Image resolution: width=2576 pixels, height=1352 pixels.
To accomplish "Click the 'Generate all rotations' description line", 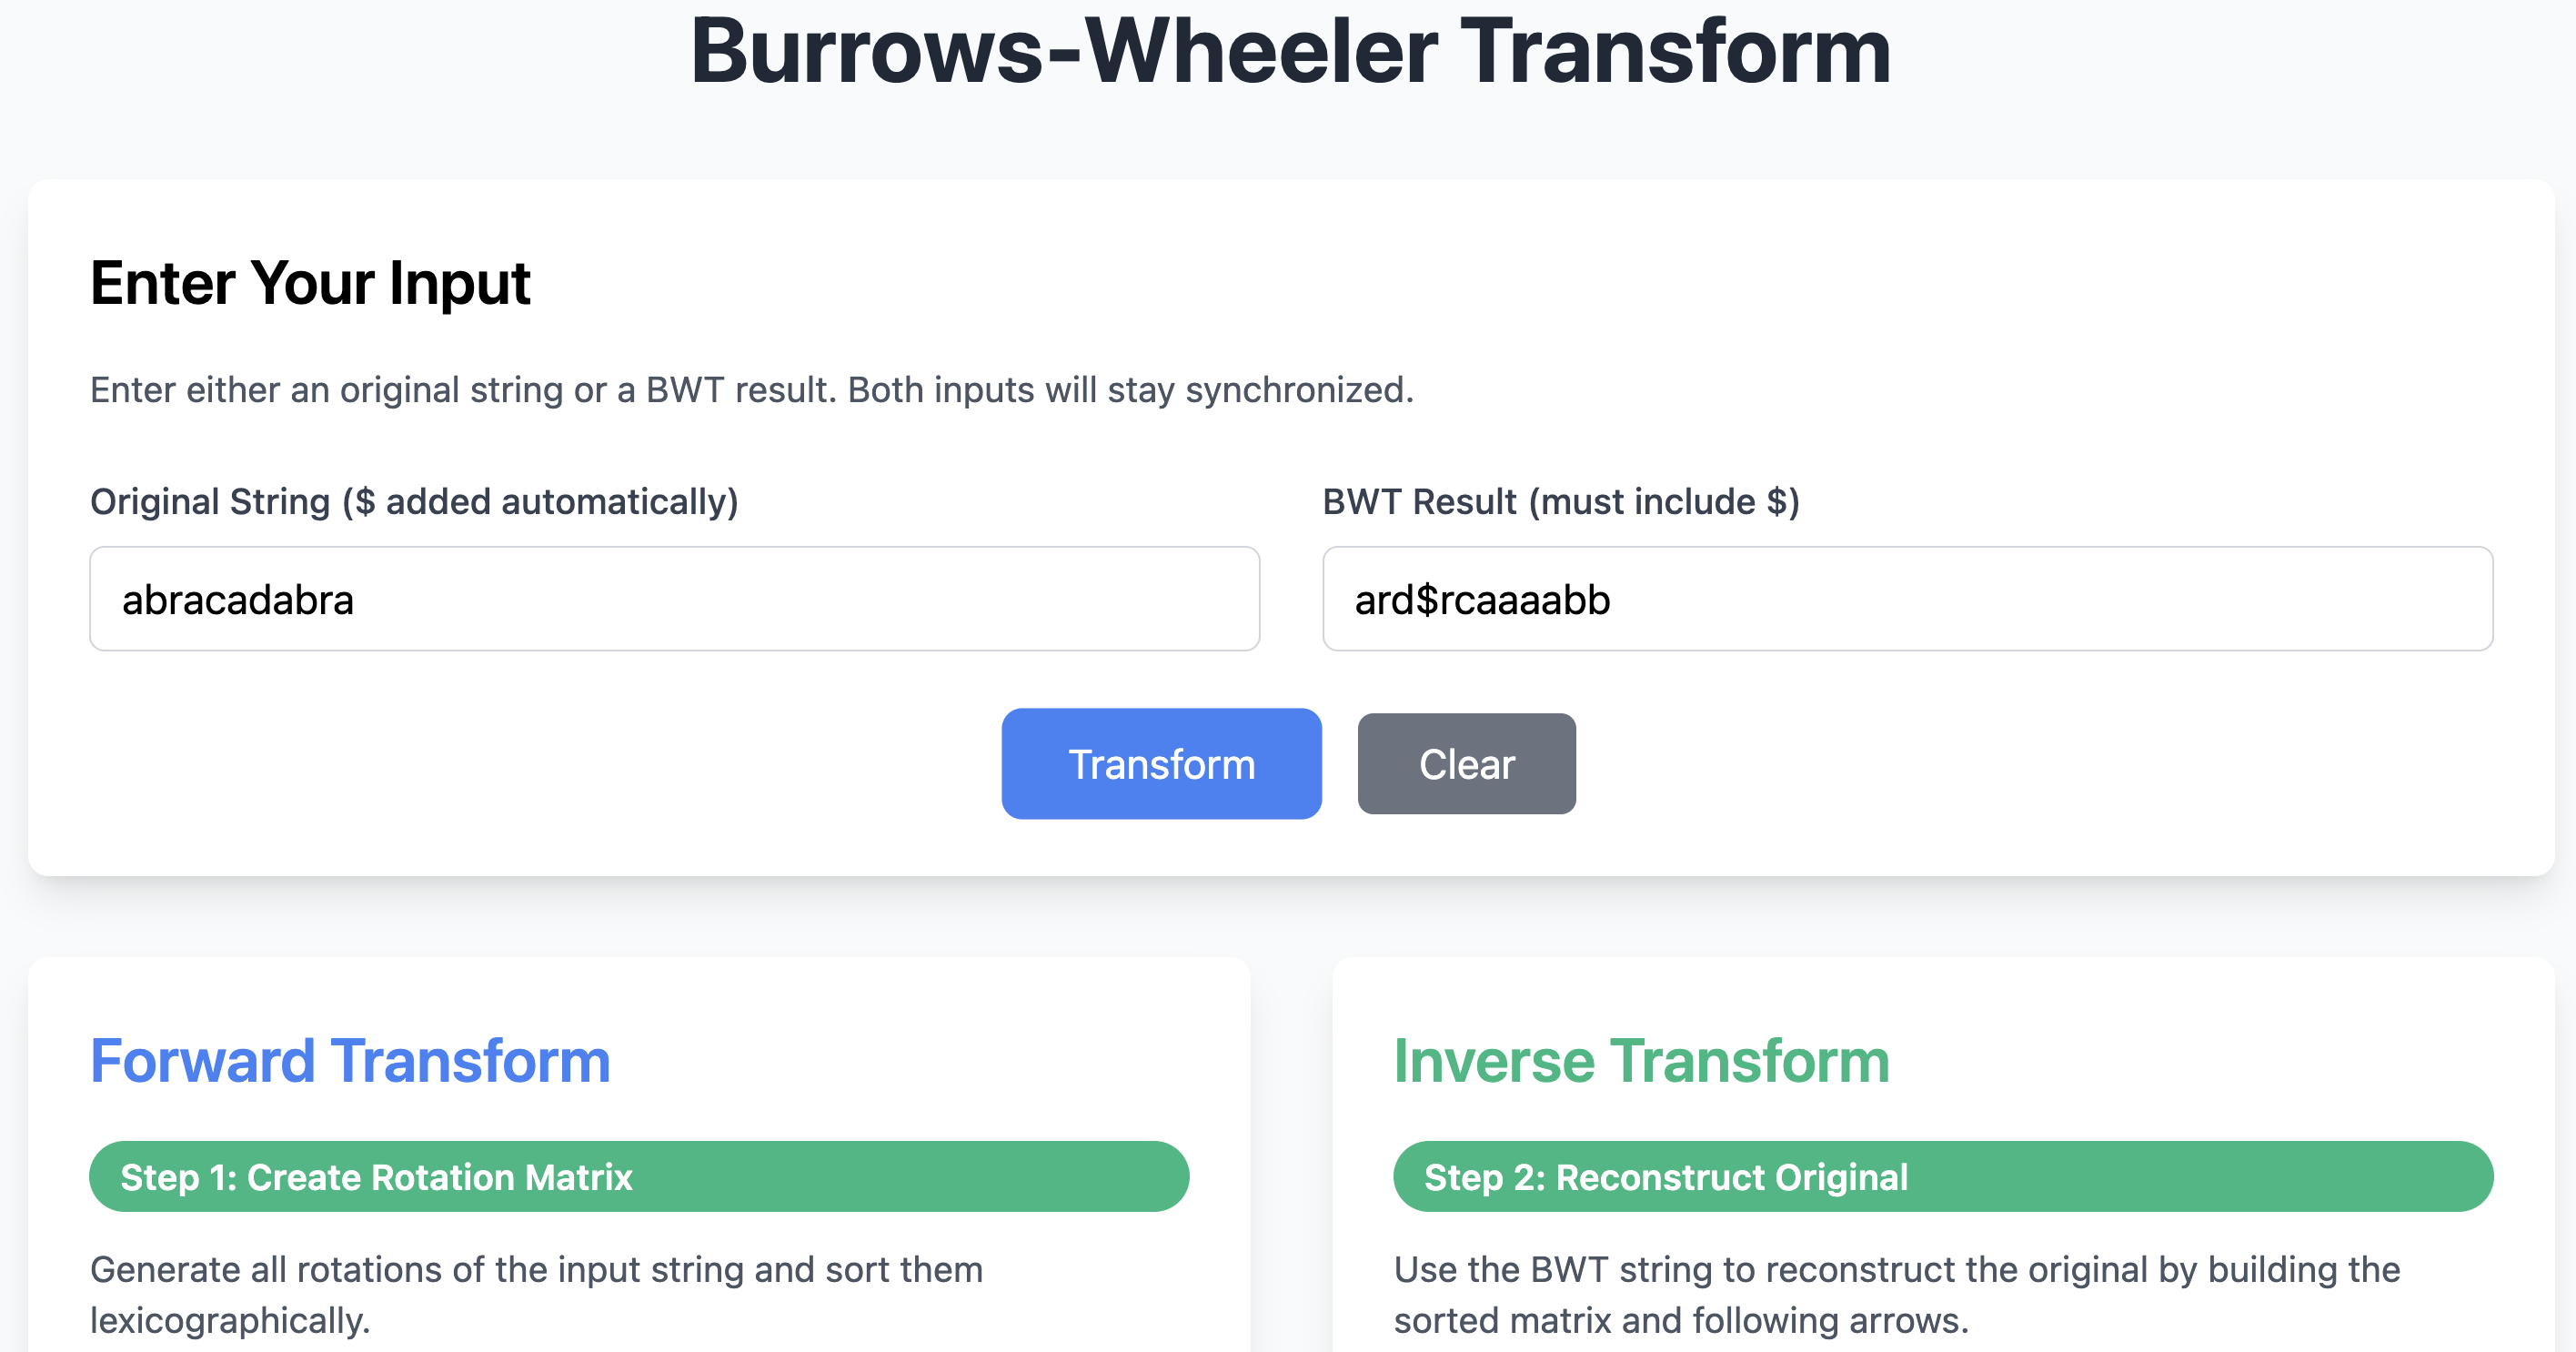I will pos(536,1270).
